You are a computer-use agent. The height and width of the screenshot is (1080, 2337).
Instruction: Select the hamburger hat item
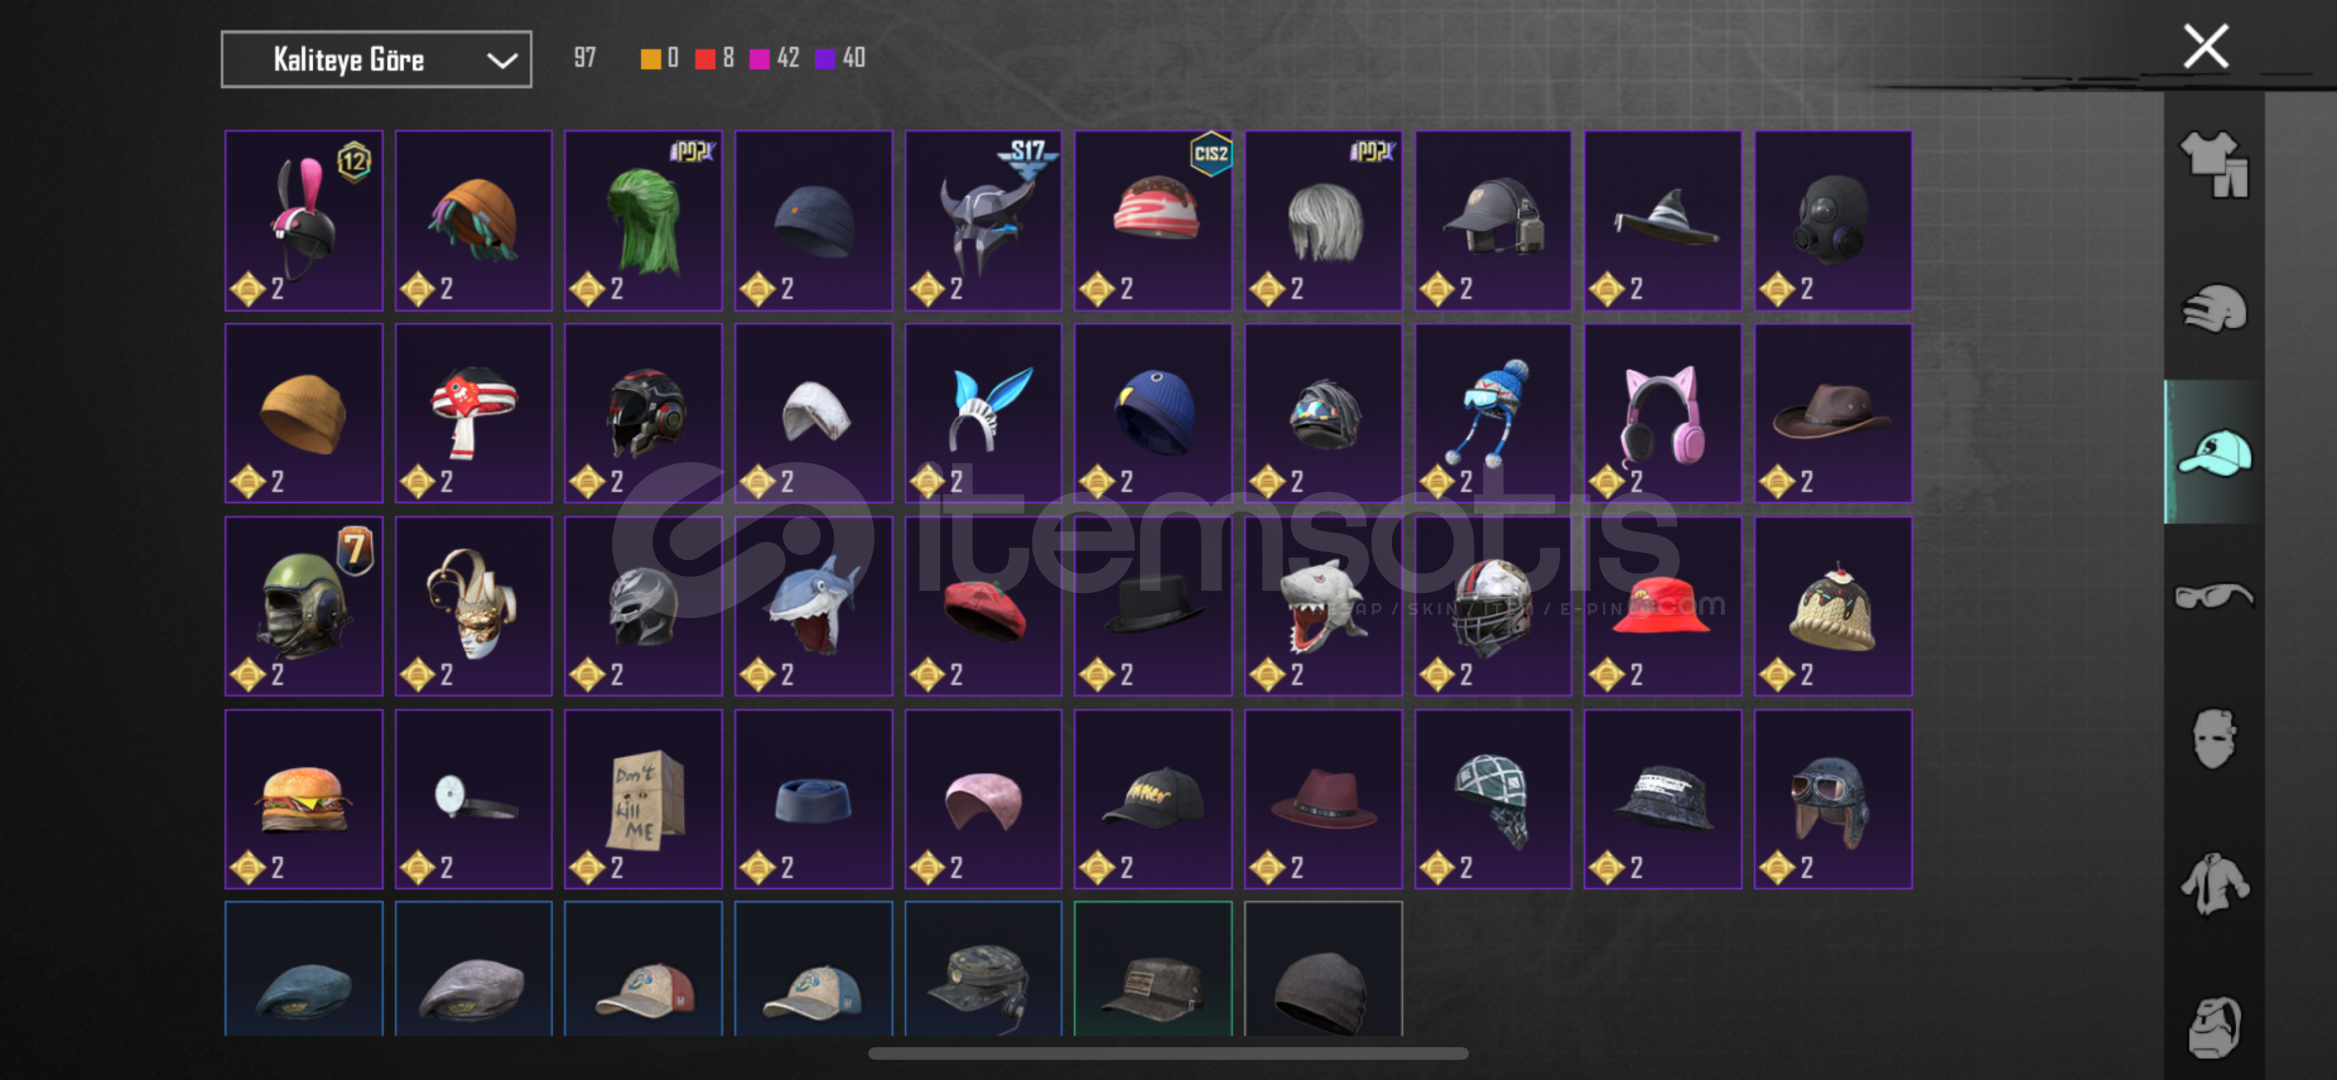(304, 799)
